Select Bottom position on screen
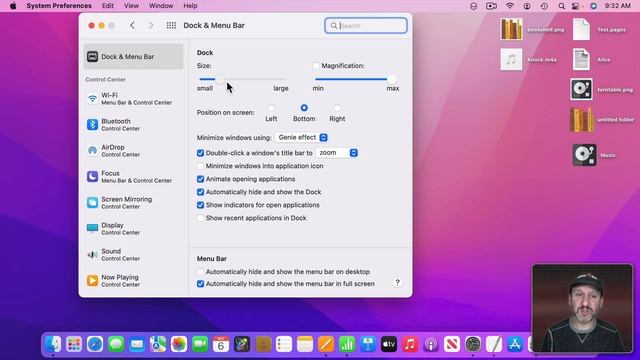 click(x=304, y=108)
